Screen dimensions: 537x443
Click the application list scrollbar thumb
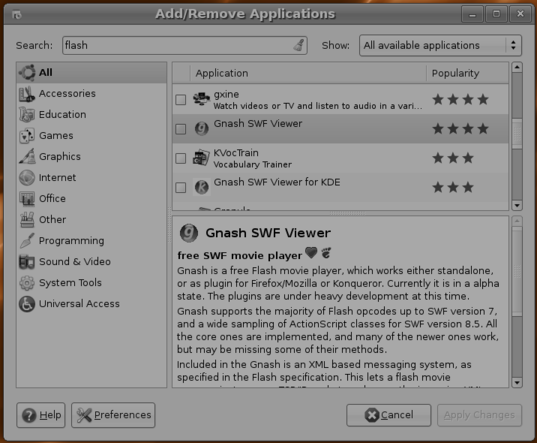coord(517,134)
